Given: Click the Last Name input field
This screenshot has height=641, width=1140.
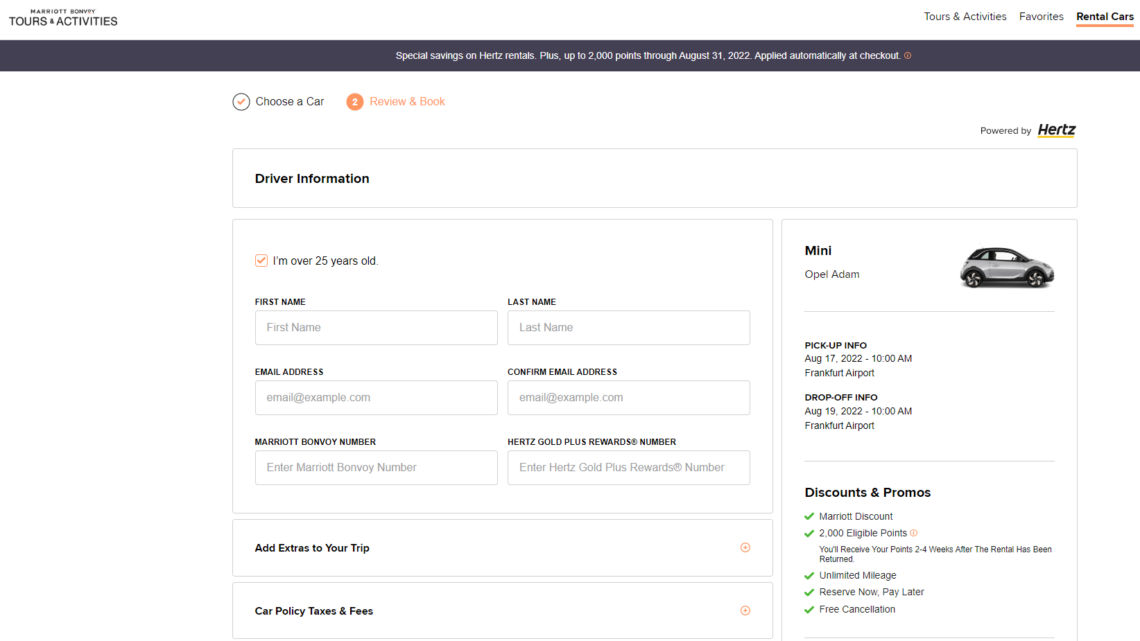Looking at the screenshot, I should (628, 328).
